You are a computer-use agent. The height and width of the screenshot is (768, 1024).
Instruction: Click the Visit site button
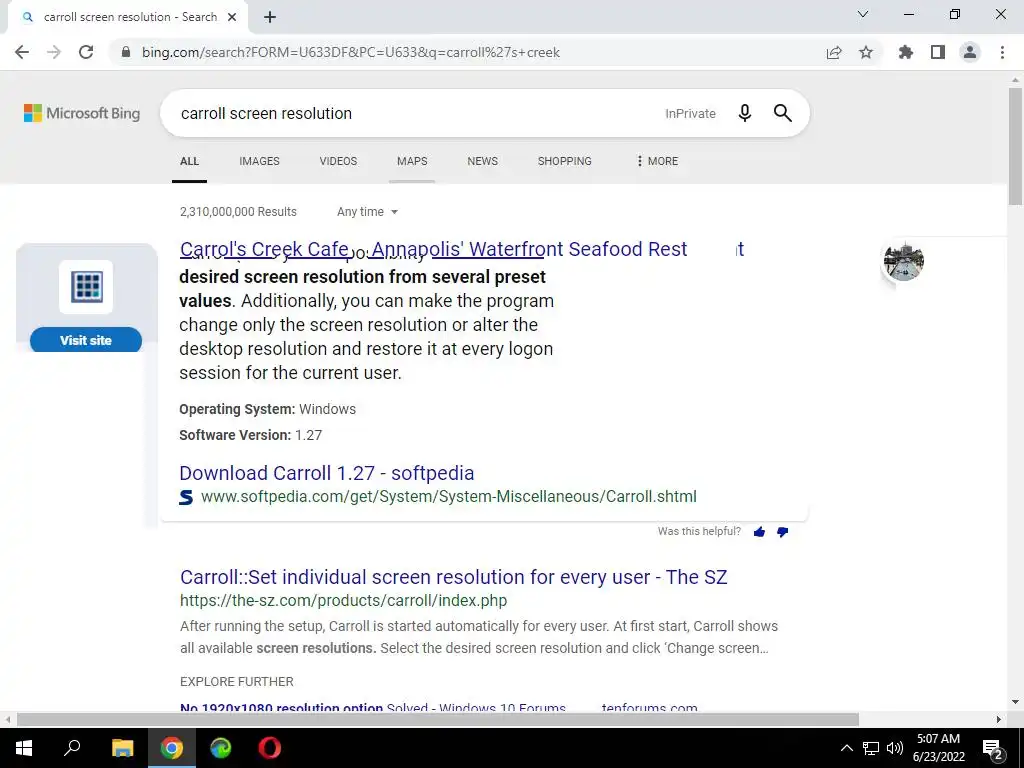coord(86,340)
